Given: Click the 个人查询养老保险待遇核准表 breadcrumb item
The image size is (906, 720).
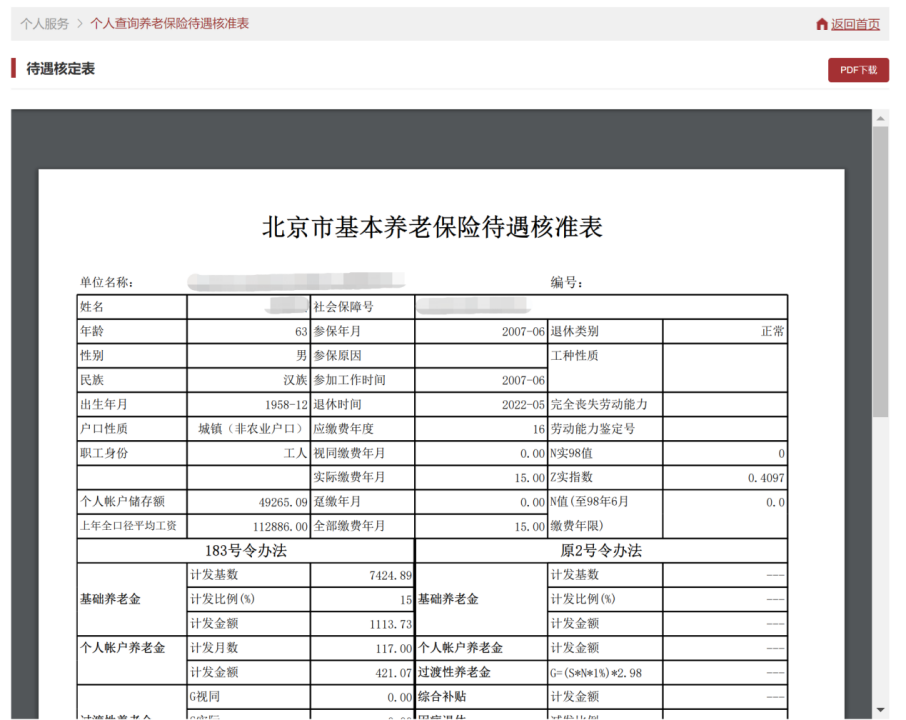Looking at the screenshot, I should click(x=170, y=23).
